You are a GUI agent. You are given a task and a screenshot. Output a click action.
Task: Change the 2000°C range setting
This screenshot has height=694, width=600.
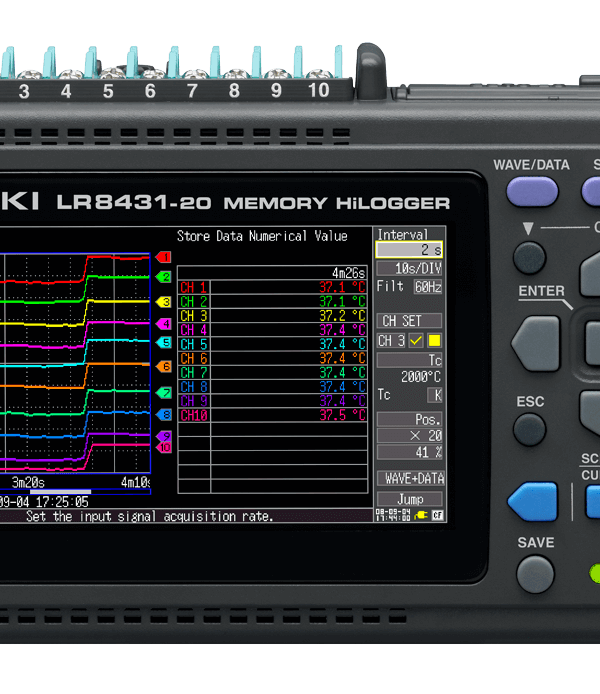point(421,377)
